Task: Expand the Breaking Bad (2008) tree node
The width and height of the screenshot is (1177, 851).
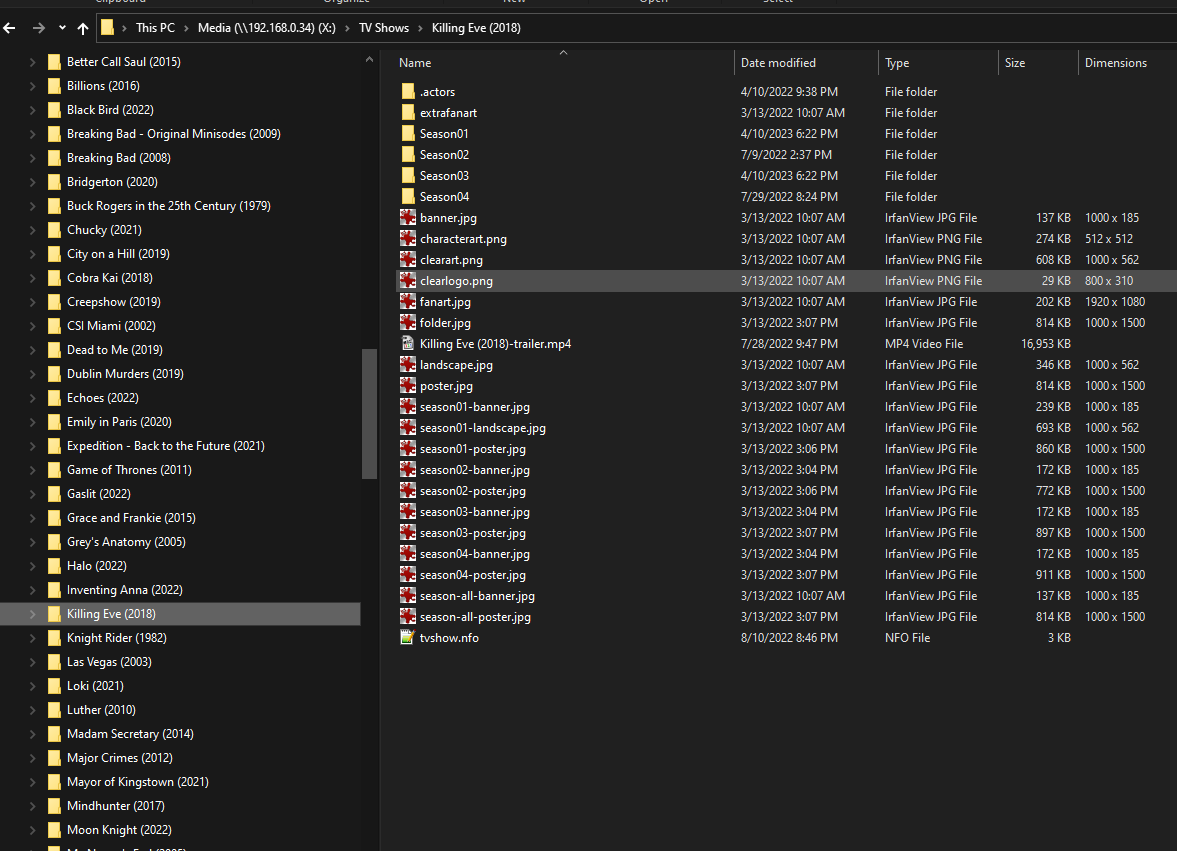Action: (x=32, y=158)
